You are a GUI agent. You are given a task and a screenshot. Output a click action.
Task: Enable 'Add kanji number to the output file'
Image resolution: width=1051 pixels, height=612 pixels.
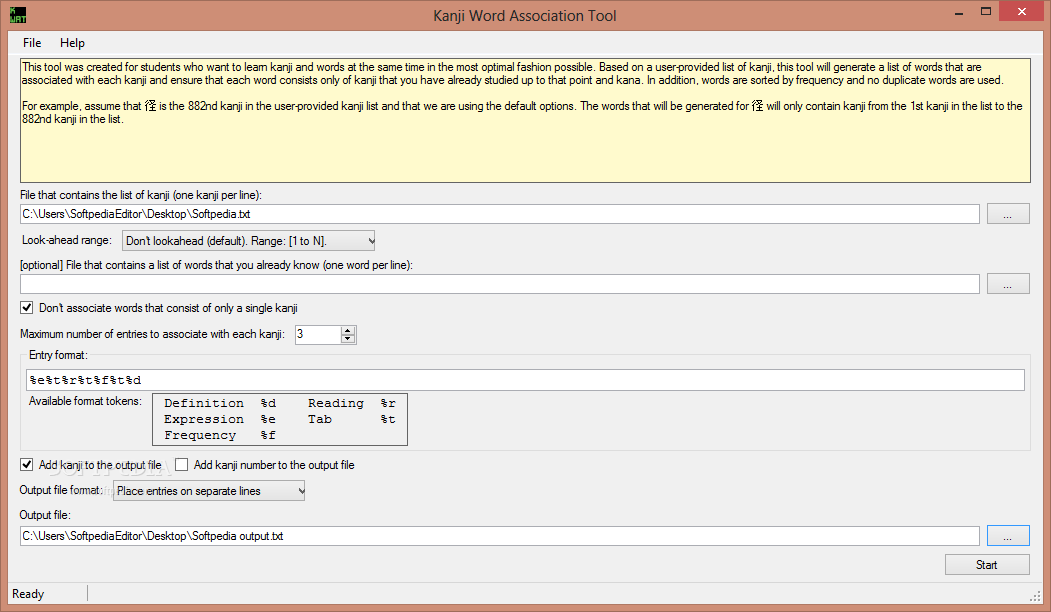[182, 465]
